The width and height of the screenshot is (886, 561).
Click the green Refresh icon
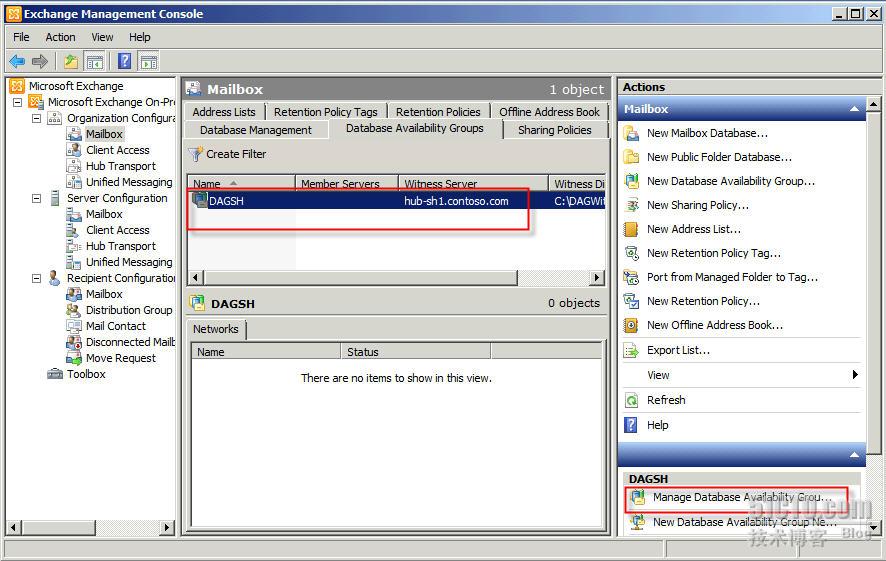pos(631,401)
